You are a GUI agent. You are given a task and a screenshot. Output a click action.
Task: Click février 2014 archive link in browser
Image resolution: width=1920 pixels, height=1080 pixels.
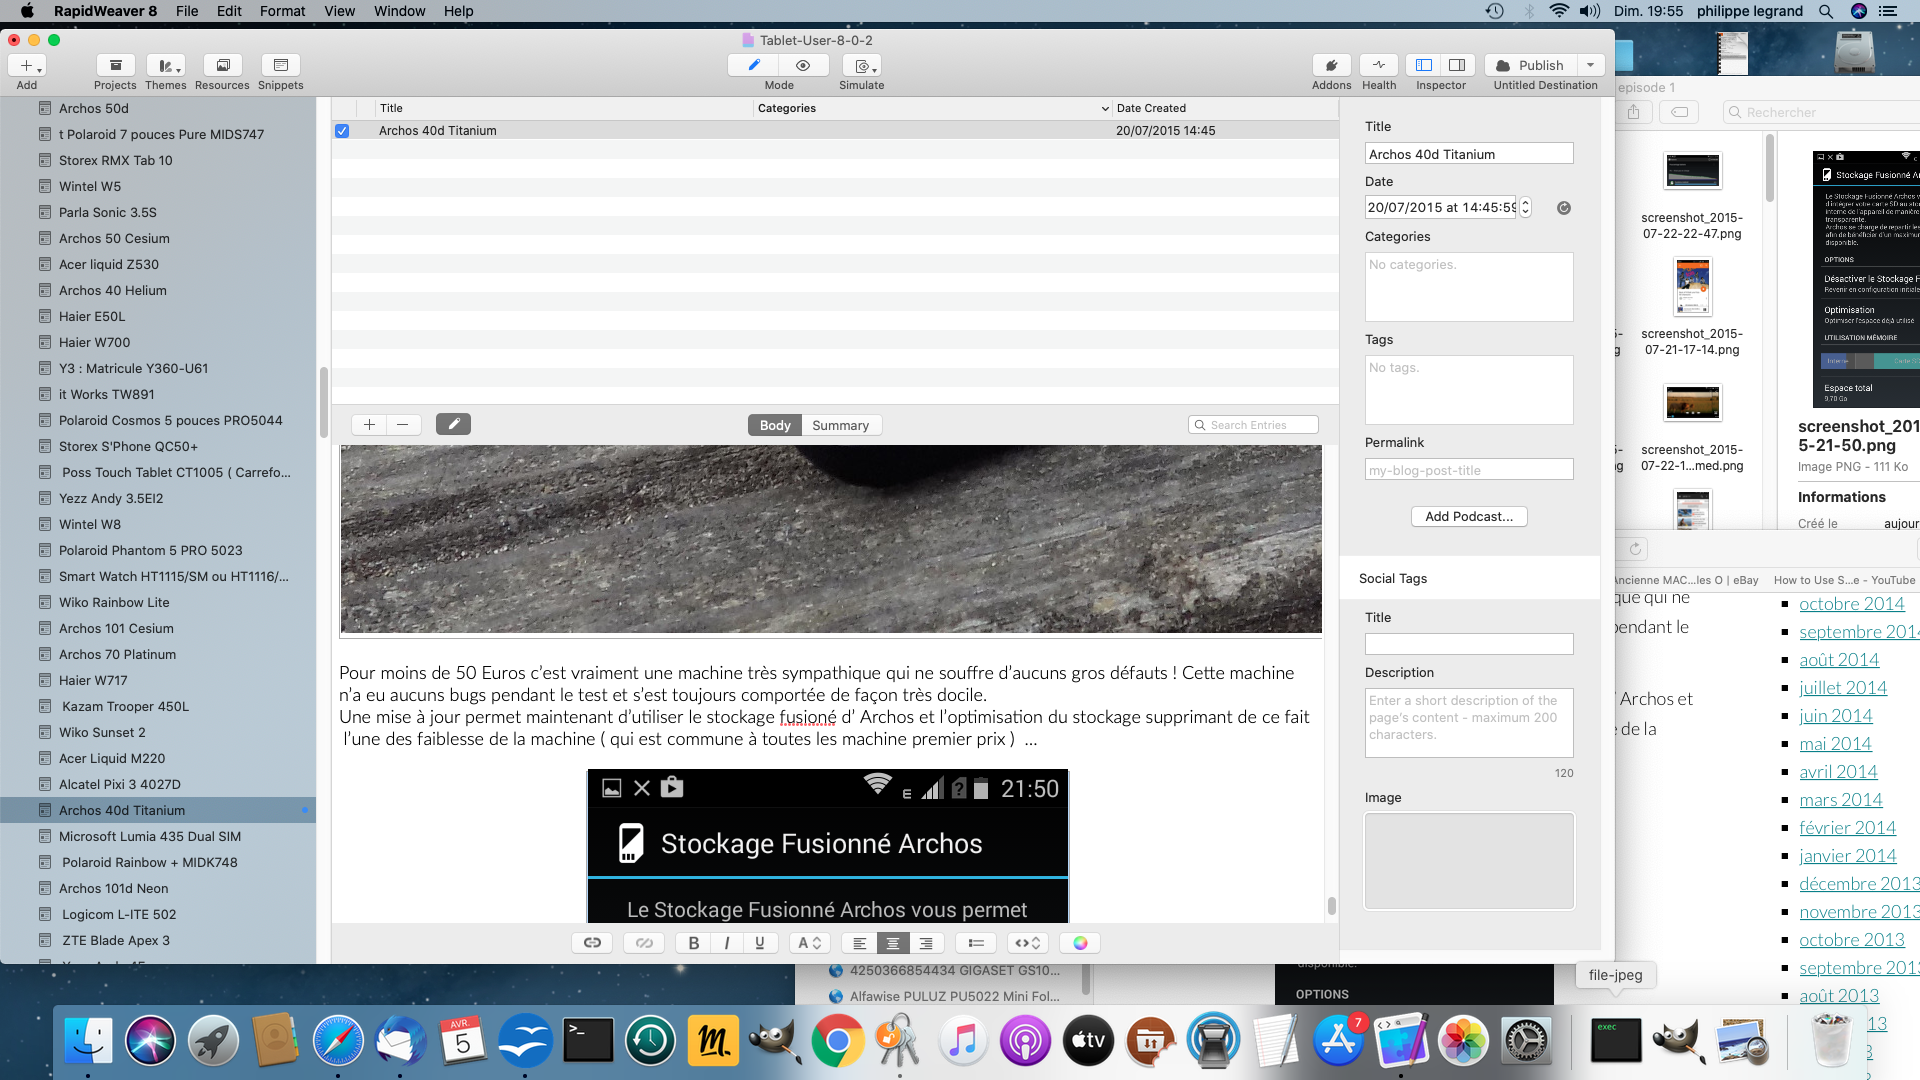(1848, 828)
